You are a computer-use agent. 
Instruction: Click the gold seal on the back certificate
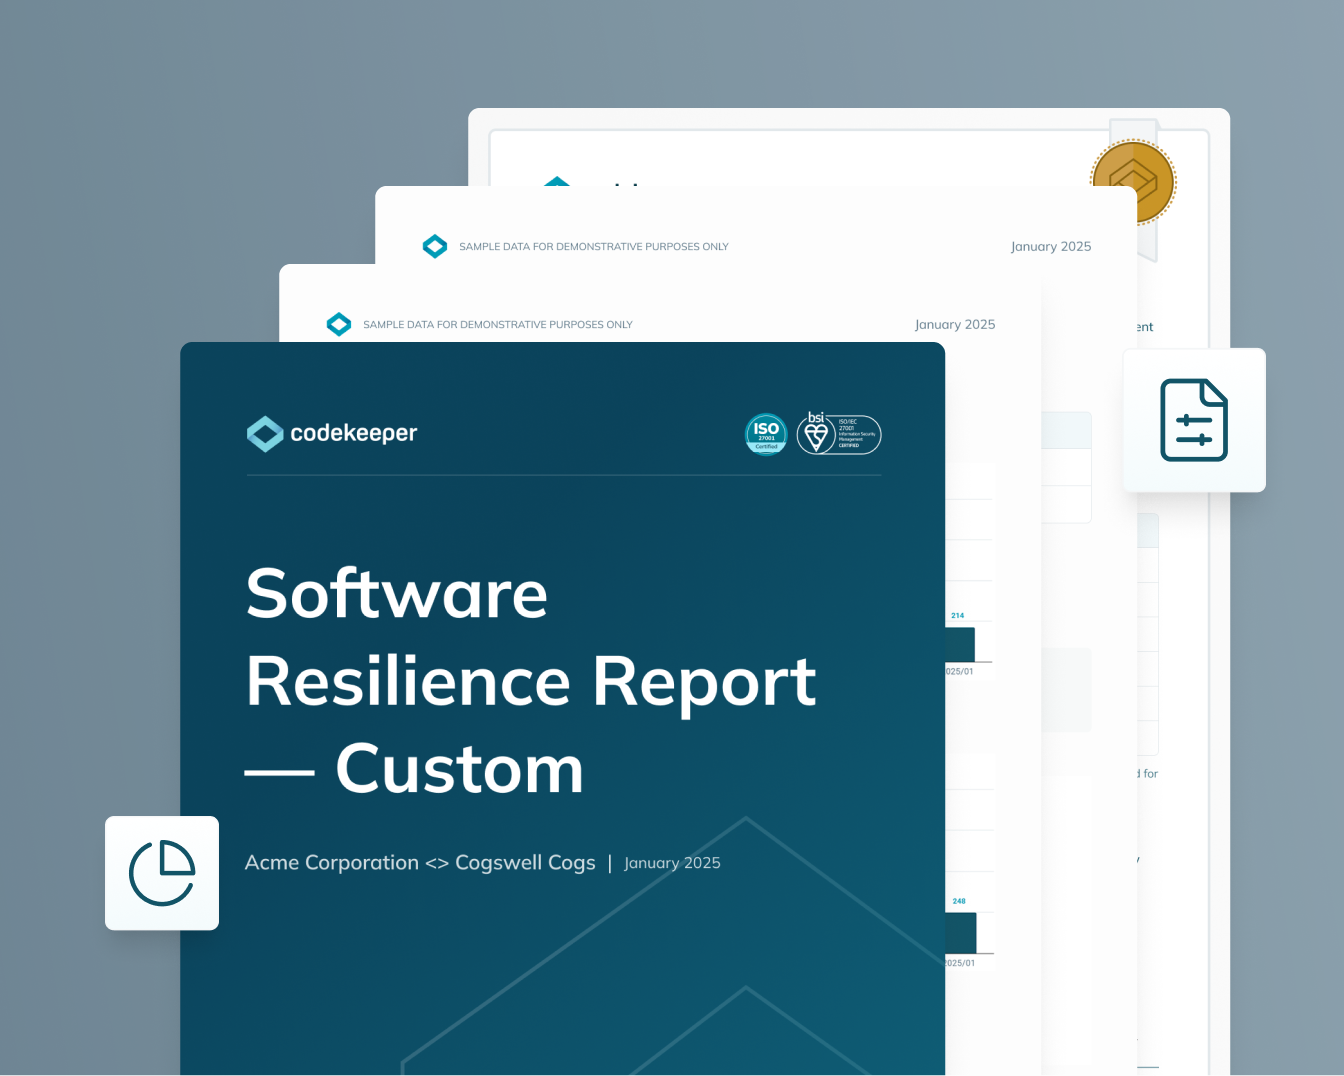pos(1133,182)
